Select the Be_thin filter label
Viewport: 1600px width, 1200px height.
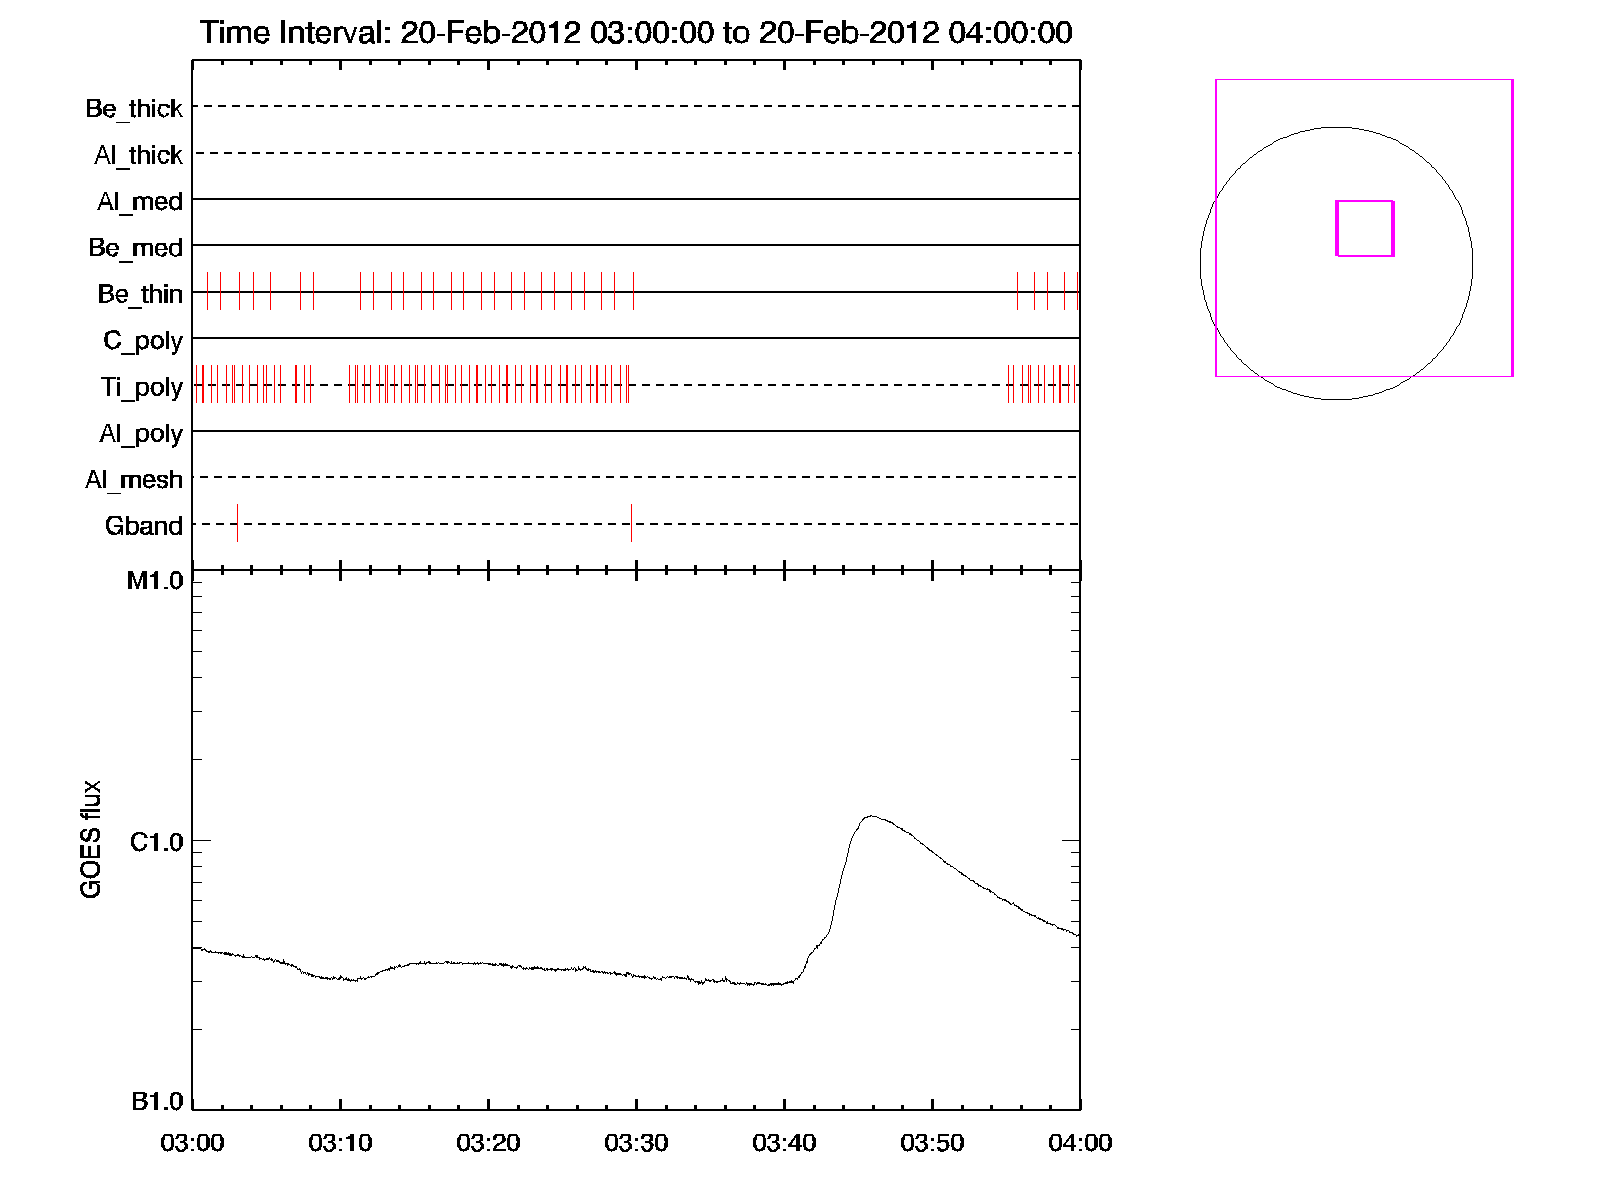click(140, 294)
